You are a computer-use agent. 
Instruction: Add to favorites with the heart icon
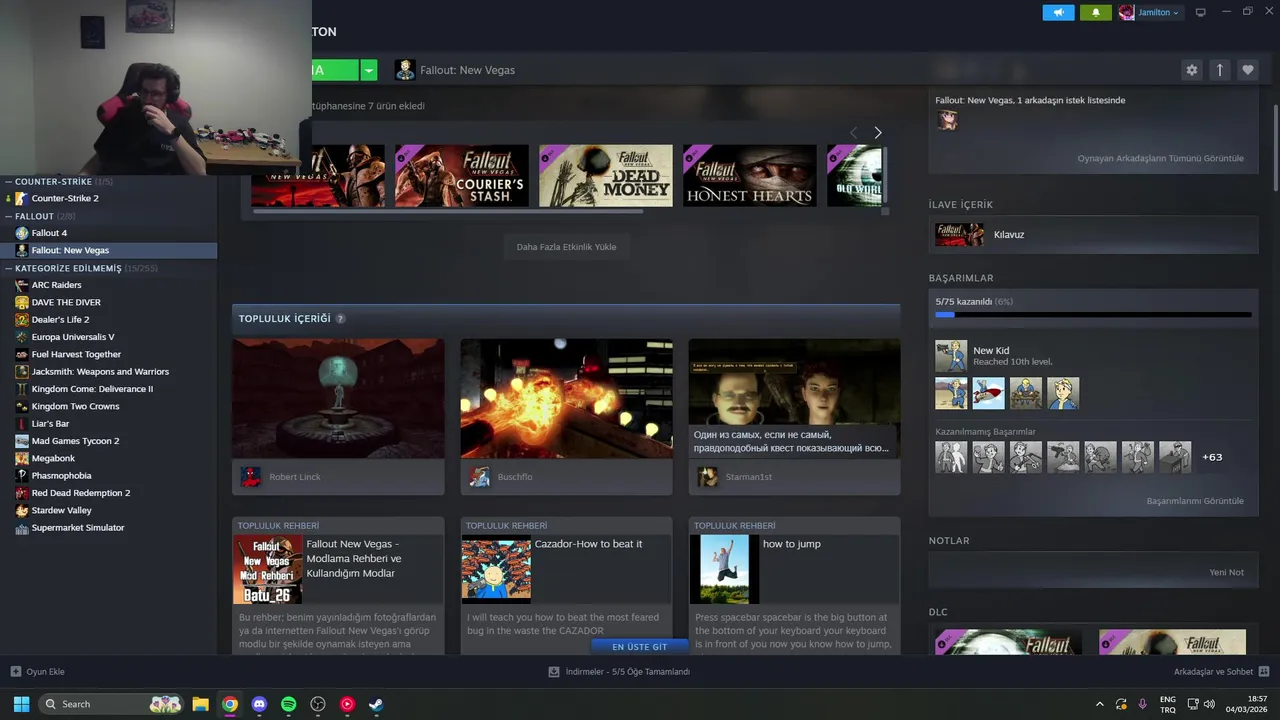click(1247, 70)
